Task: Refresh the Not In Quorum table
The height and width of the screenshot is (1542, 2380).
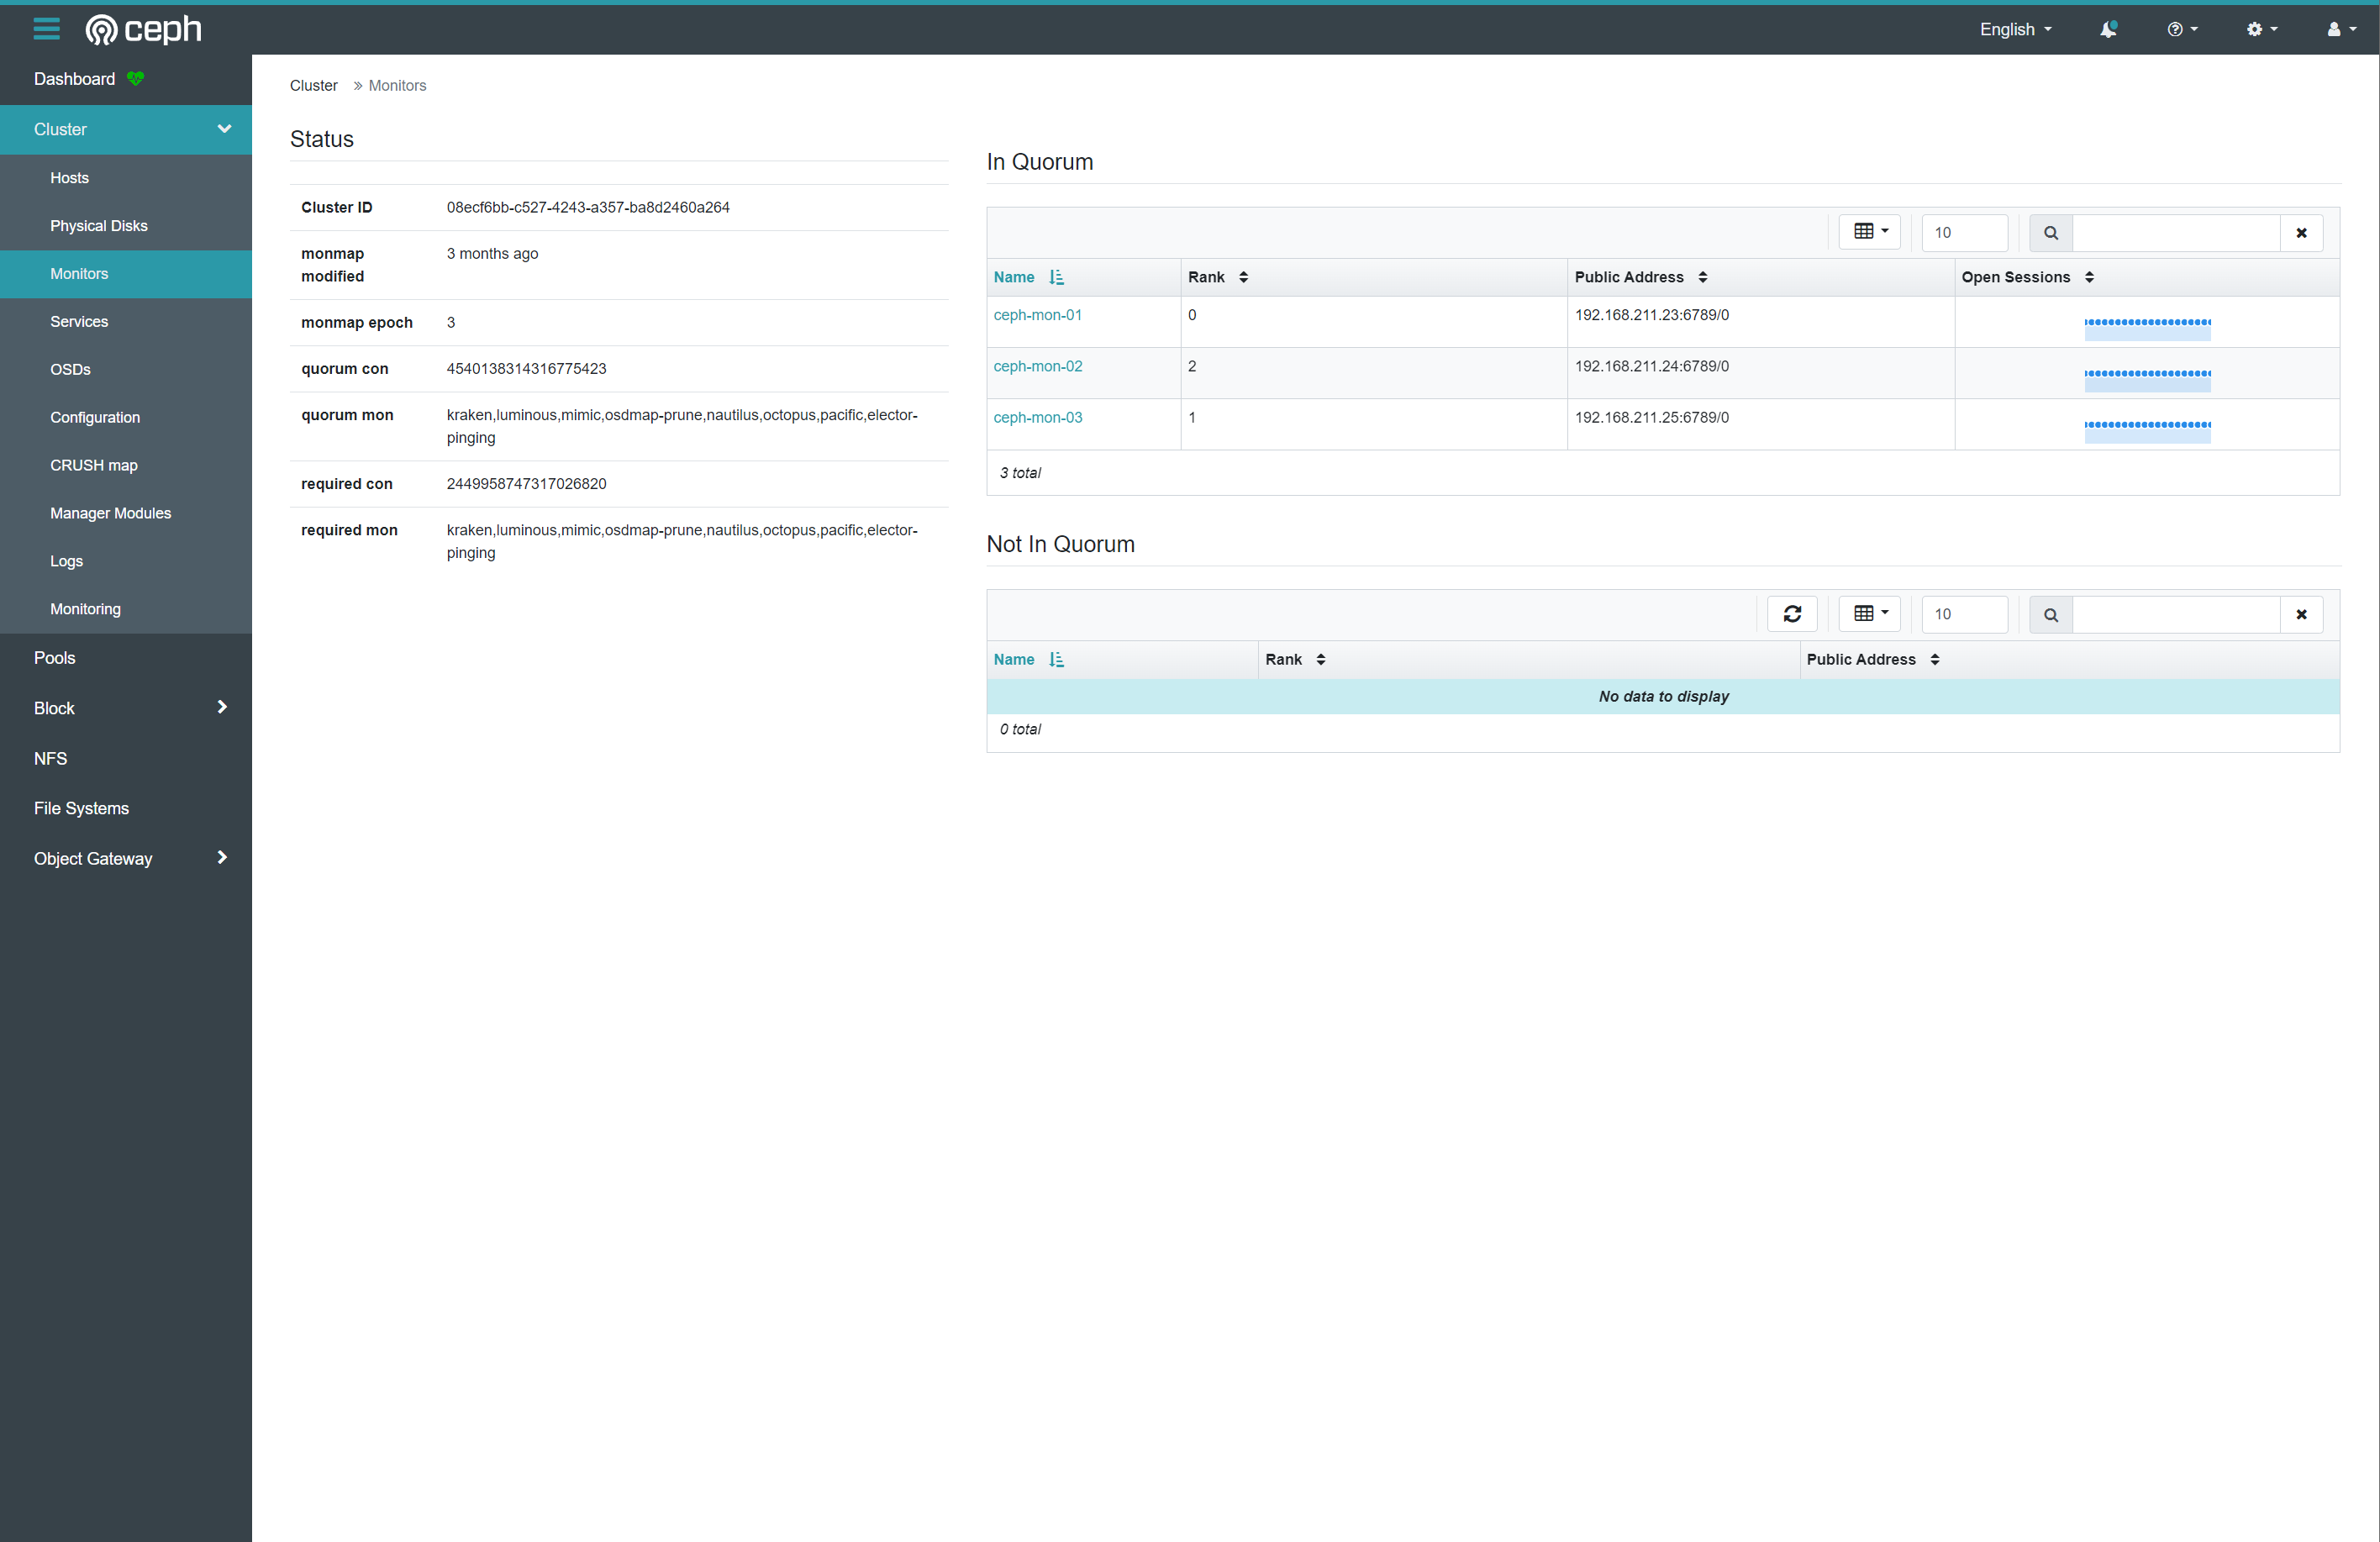Action: [x=1792, y=614]
